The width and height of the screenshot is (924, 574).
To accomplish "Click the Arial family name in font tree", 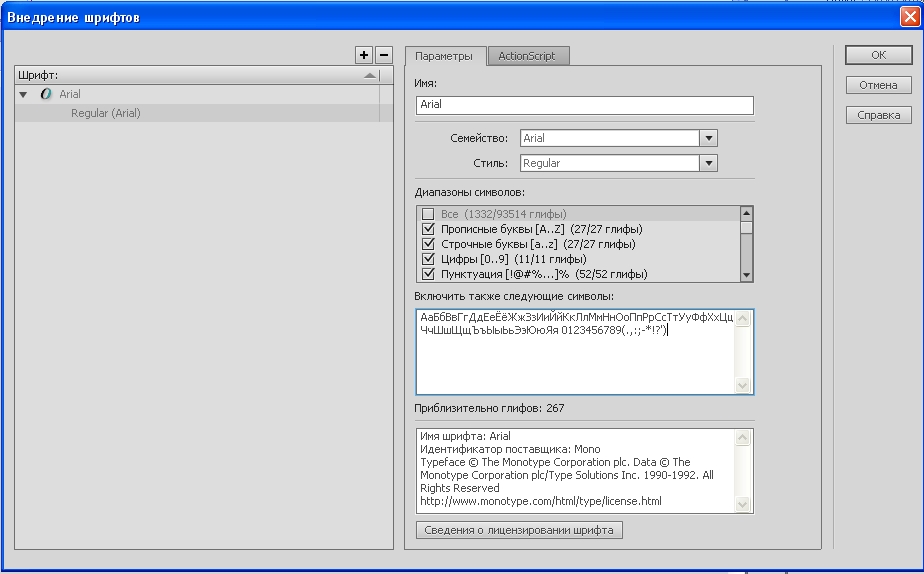I will click(70, 94).
